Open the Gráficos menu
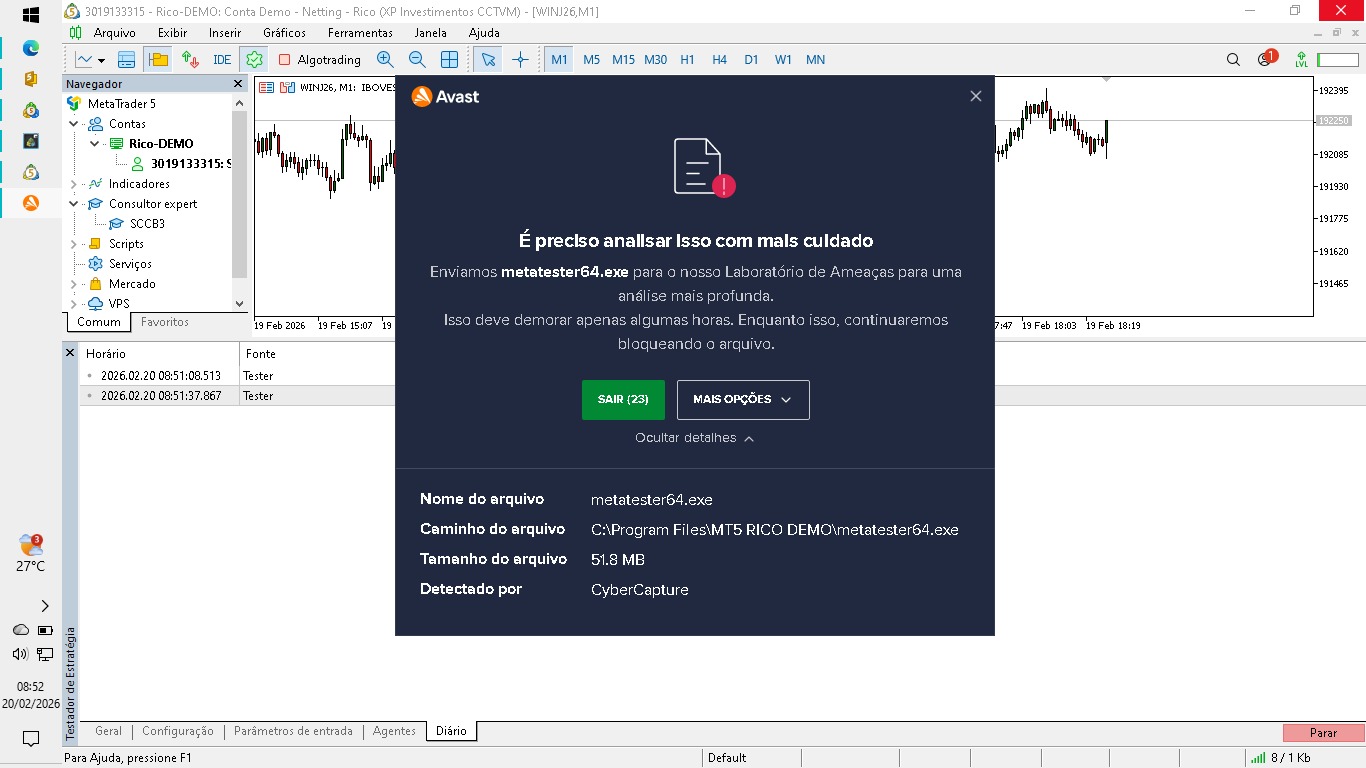Viewport: 1366px width, 768px height. pyautogui.click(x=284, y=33)
